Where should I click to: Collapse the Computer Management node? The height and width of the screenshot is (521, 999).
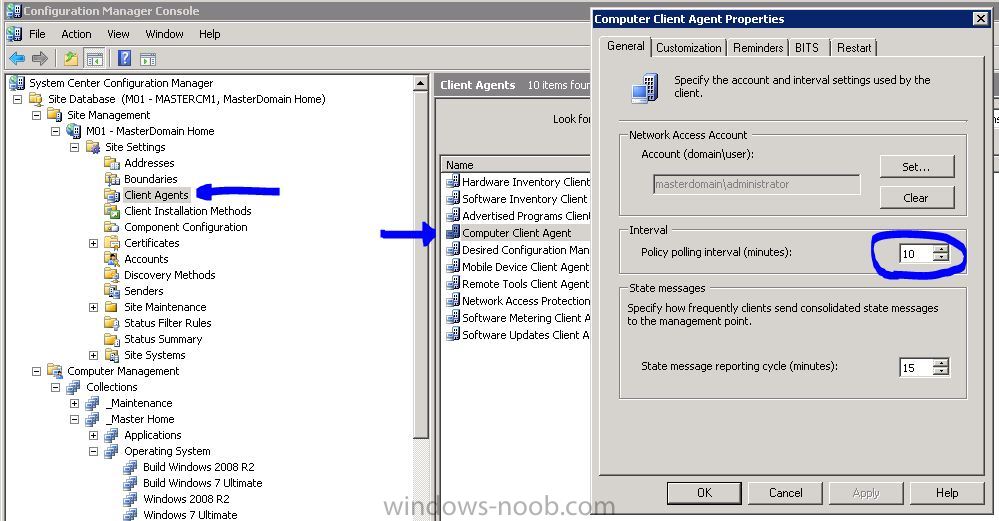coord(36,371)
